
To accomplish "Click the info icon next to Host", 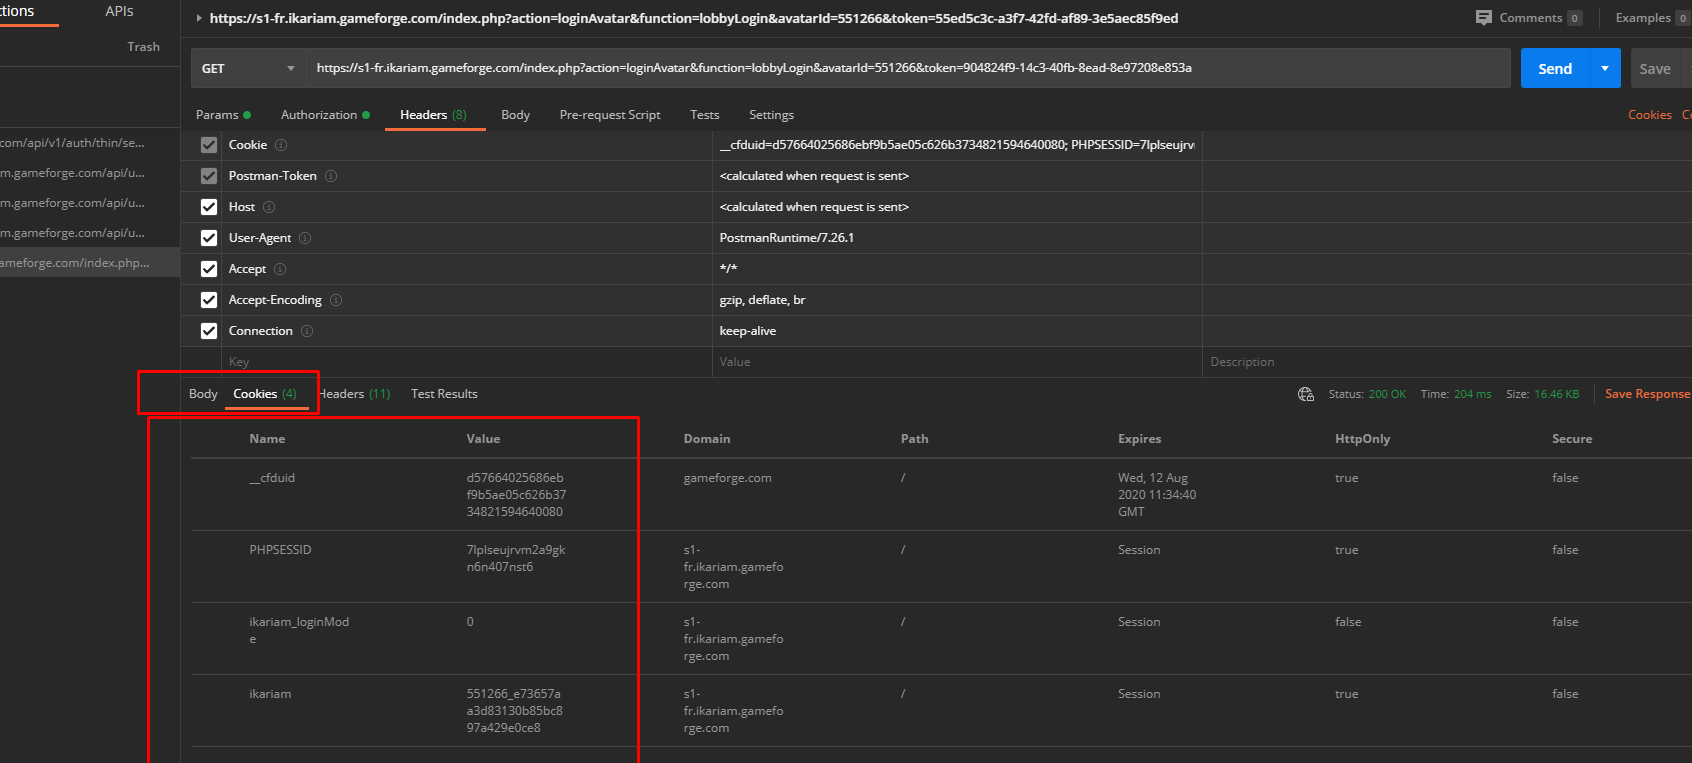I will [269, 207].
